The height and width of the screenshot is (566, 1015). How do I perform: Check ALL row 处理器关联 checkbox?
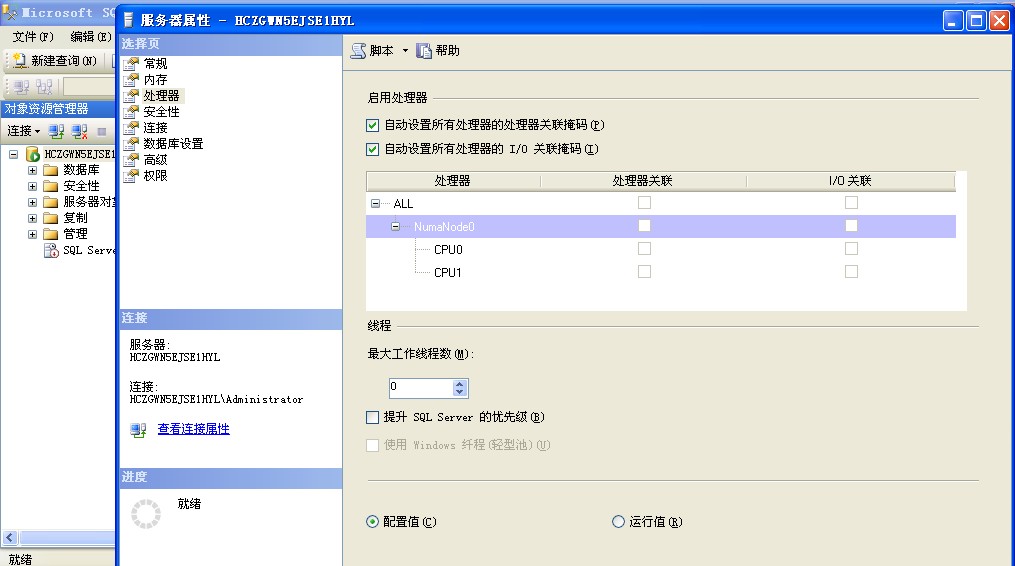tap(644, 203)
